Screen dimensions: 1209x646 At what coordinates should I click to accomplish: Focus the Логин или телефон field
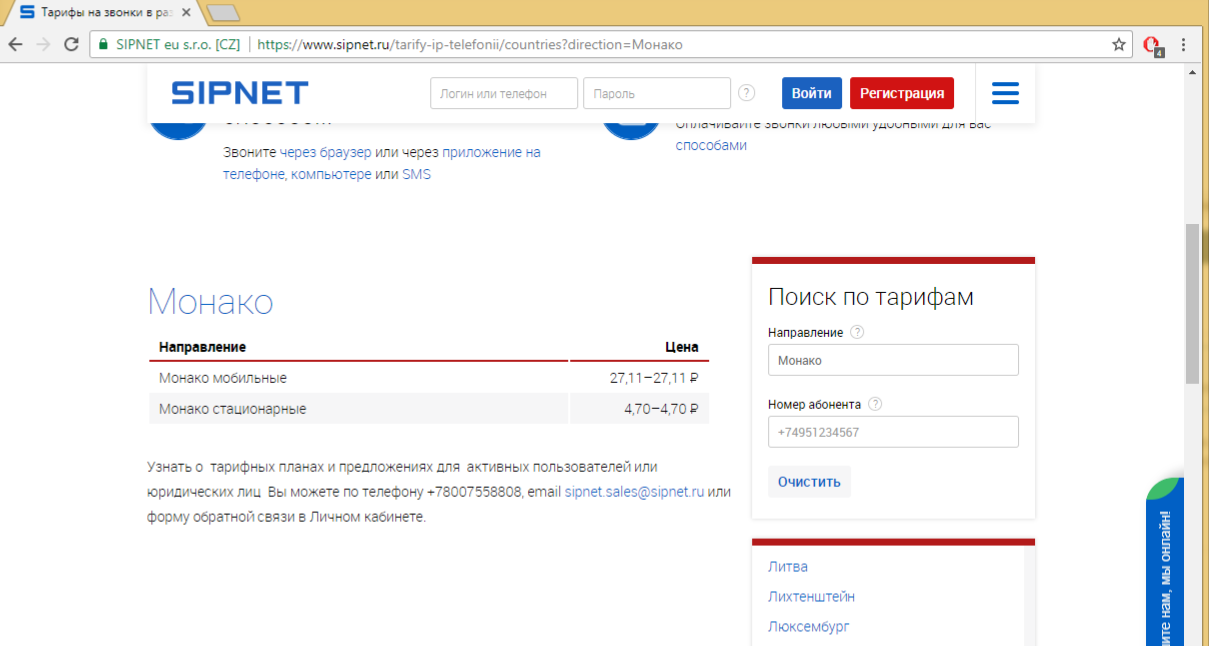[x=504, y=93]
